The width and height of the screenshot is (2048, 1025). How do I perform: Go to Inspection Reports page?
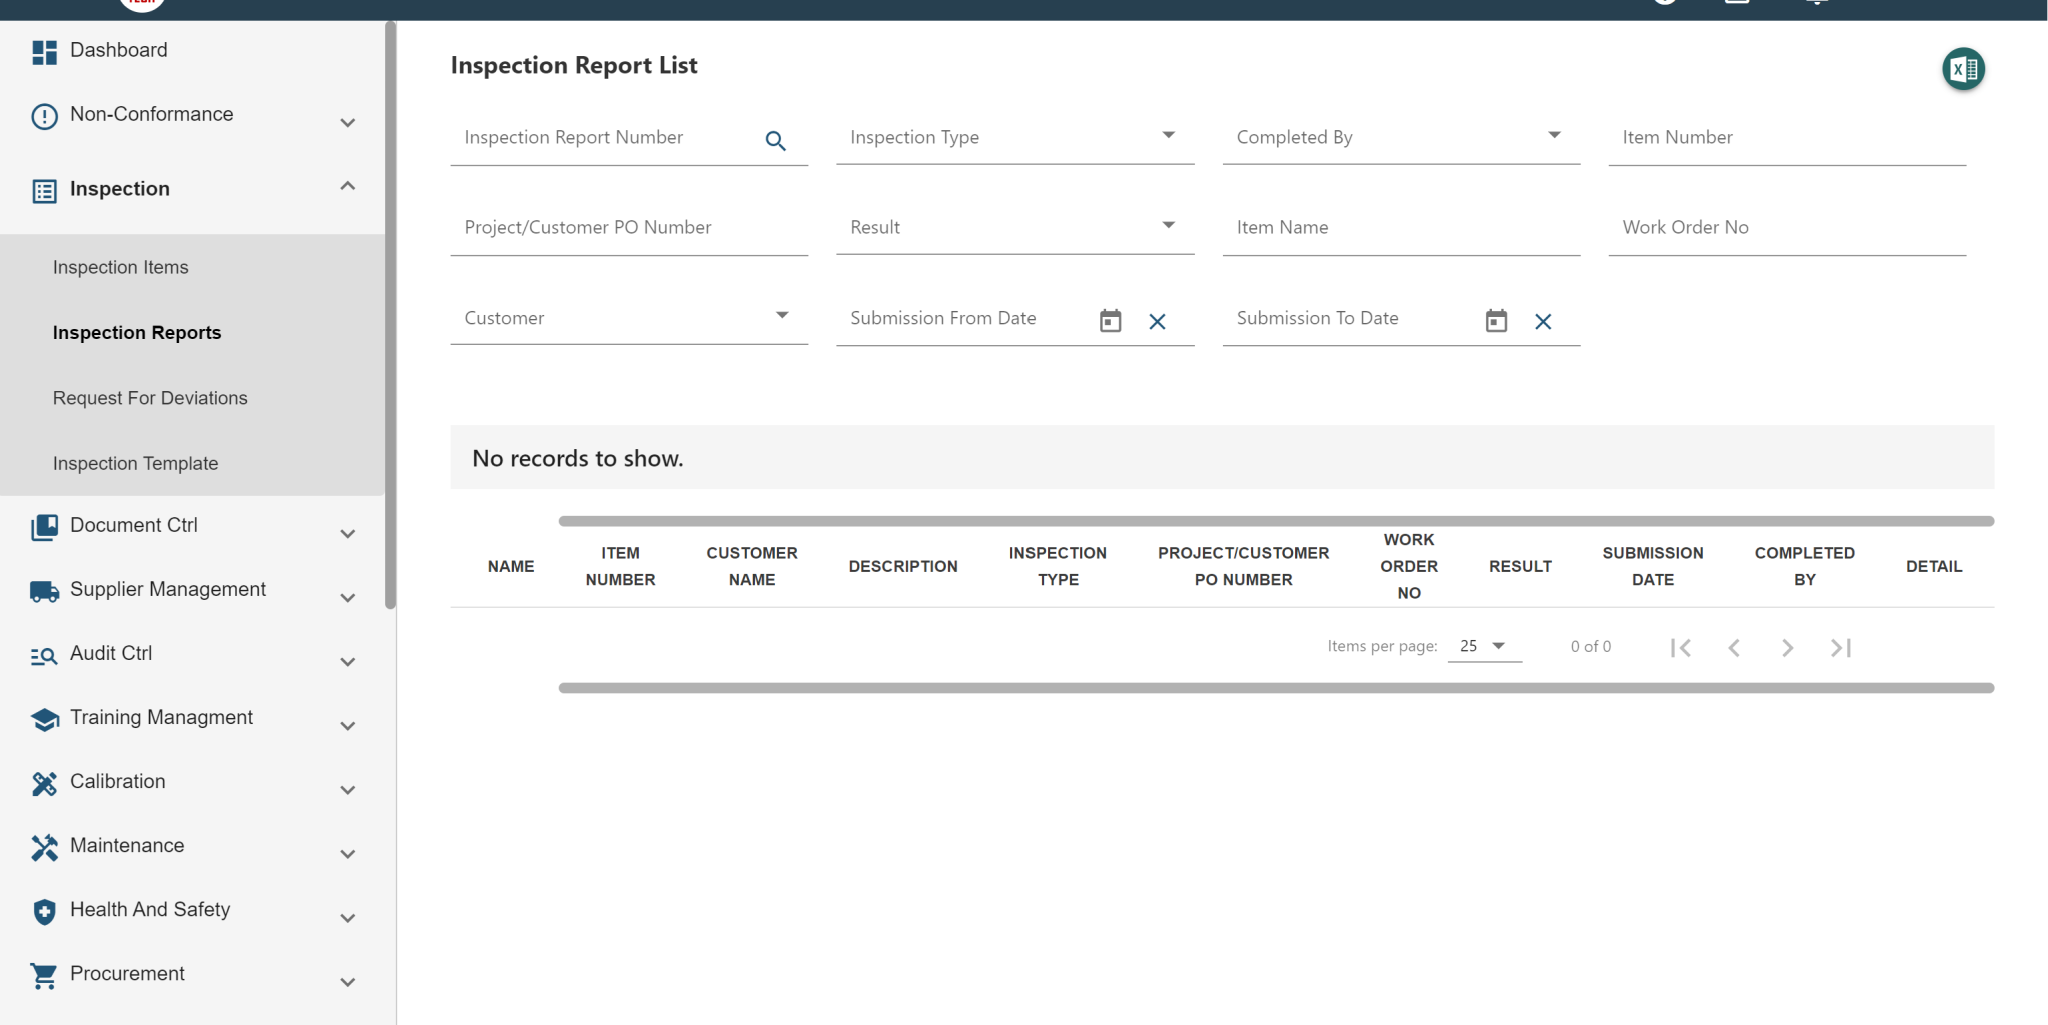click(137, 332)
